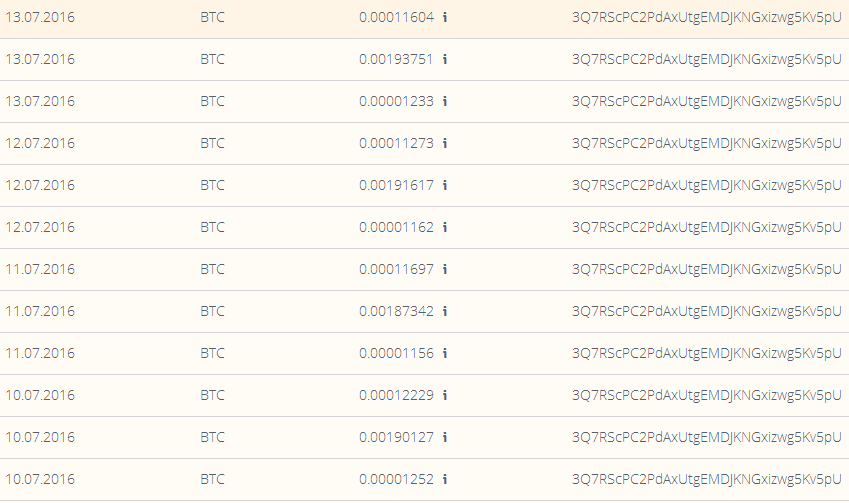
Task: Open info icon next to 0.00012229
Action: [445, 395]
